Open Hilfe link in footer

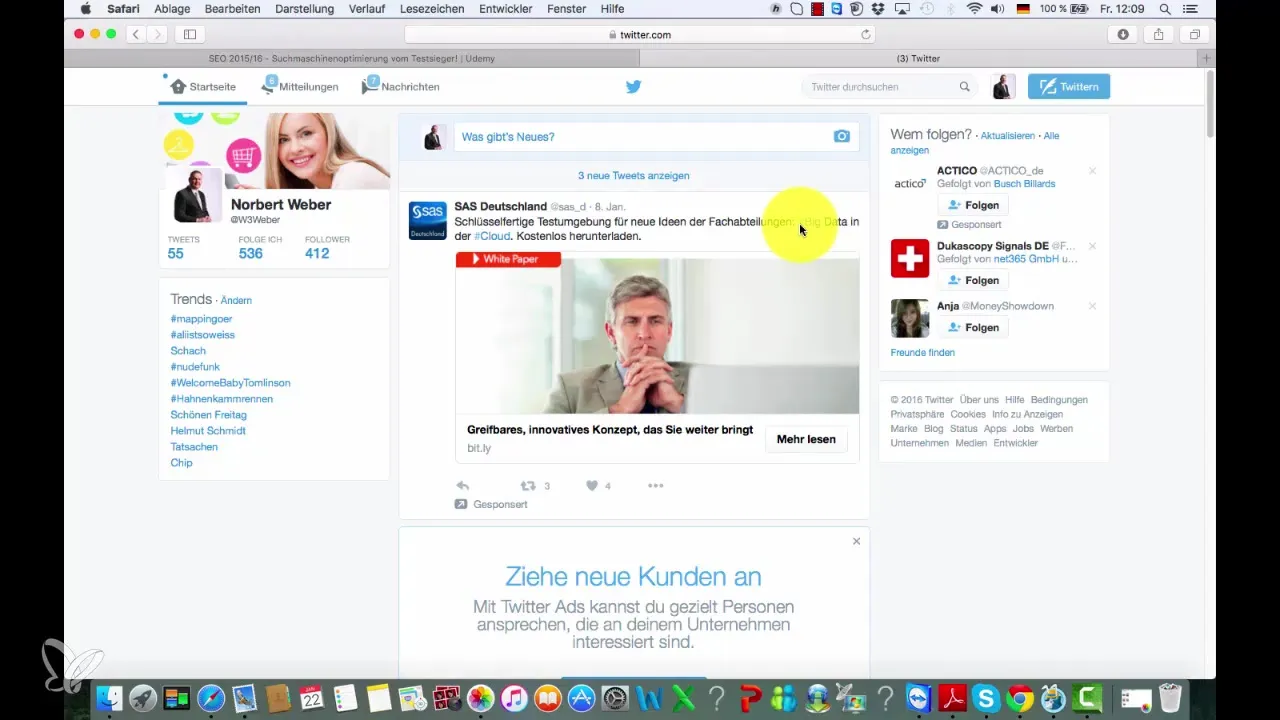coord(1014,400)
